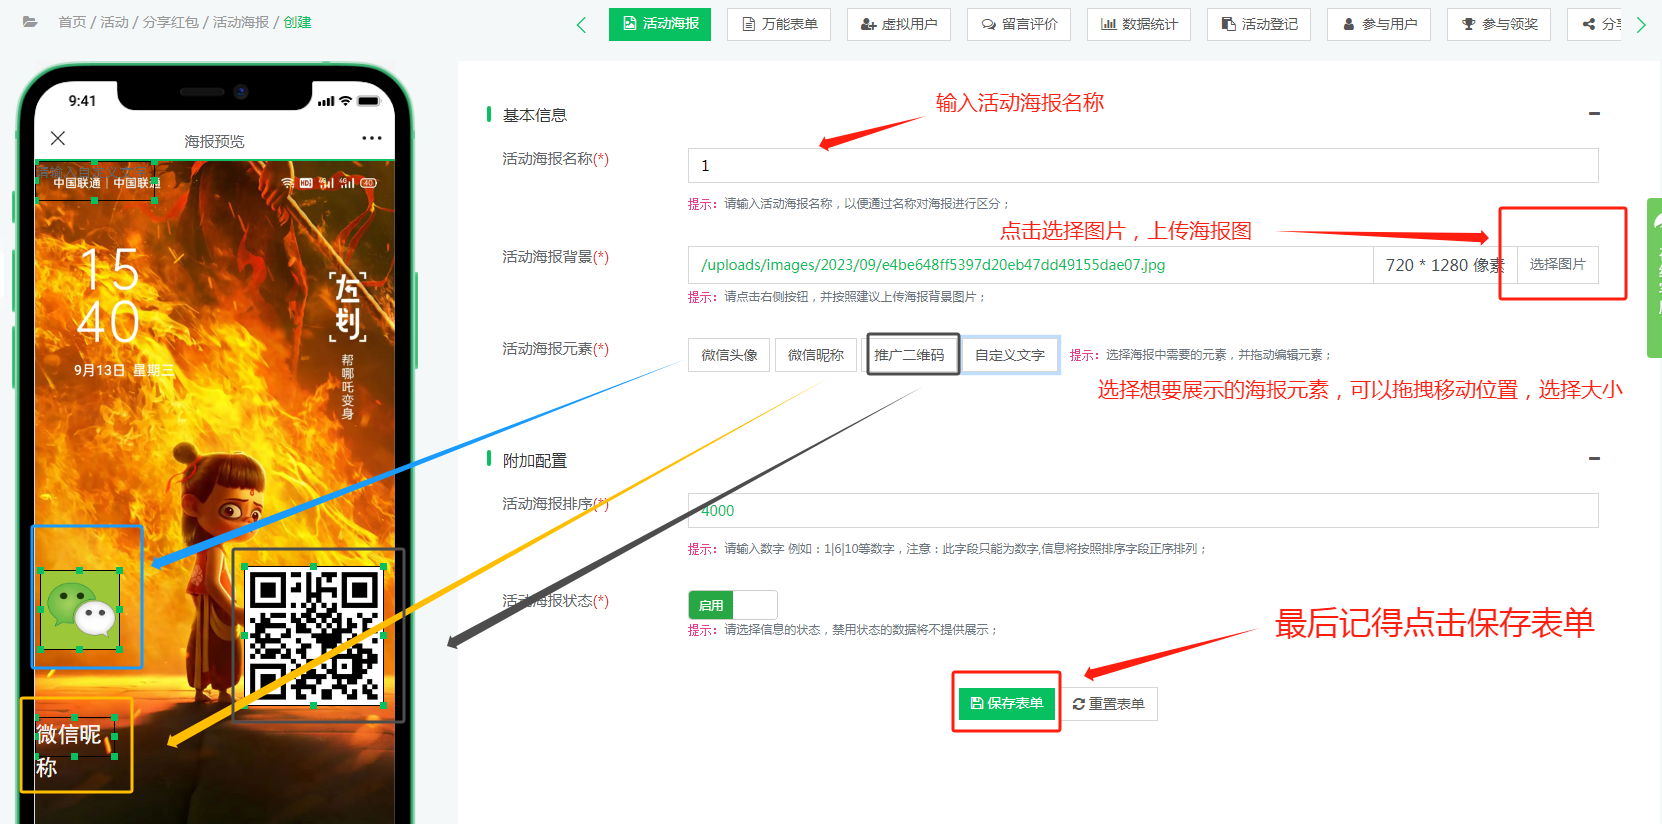Open the 留言评价 tab
The width and height of the screenshot is (1662, 824).
[1019, 24]
